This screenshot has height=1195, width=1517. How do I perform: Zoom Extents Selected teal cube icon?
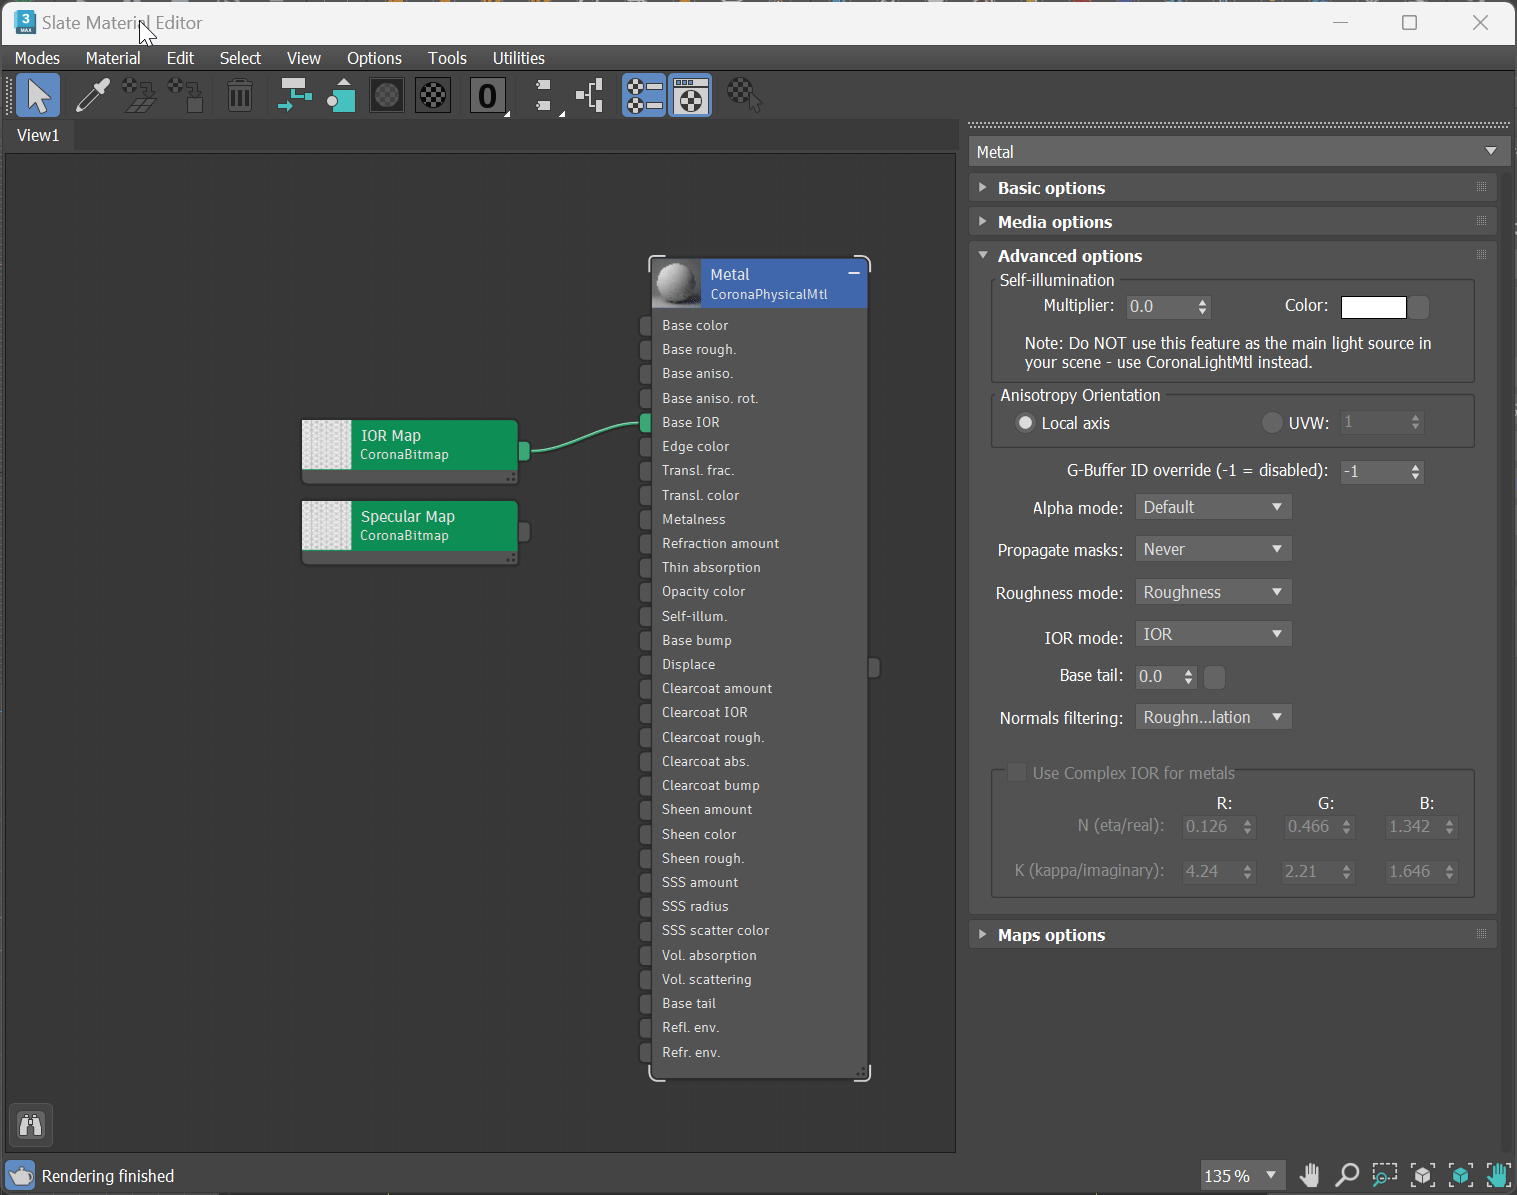pos(1461,1175)
